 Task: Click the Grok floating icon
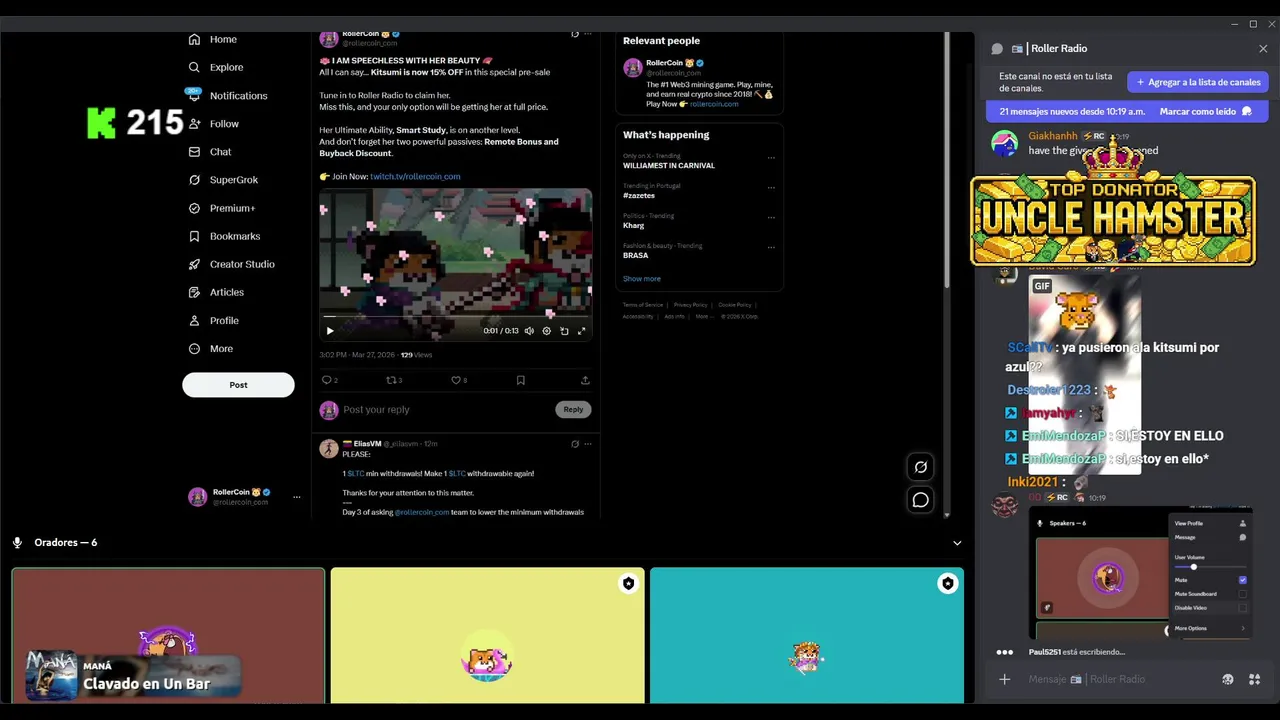click(920, 467)
